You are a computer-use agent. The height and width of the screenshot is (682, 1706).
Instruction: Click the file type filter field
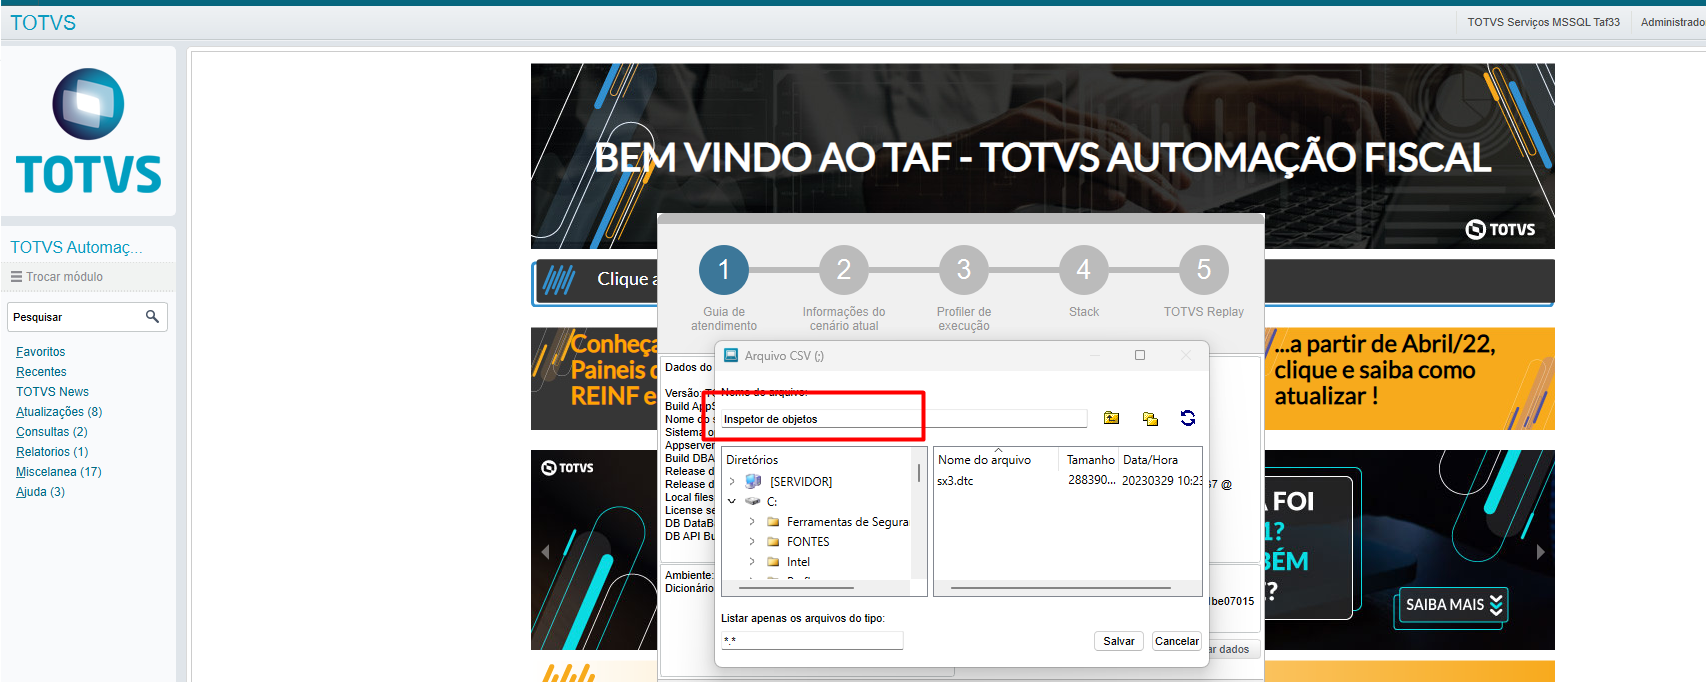(x=812, y=640)
